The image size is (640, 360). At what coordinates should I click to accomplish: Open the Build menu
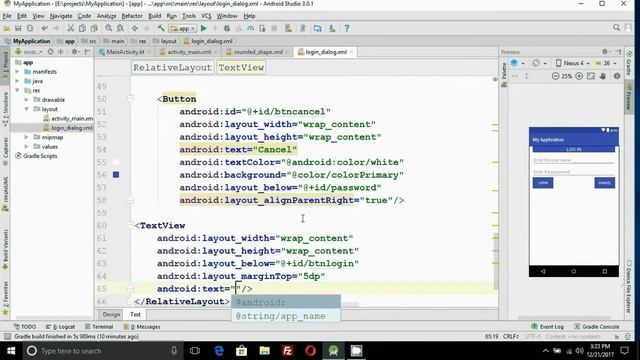pos(154,16)
